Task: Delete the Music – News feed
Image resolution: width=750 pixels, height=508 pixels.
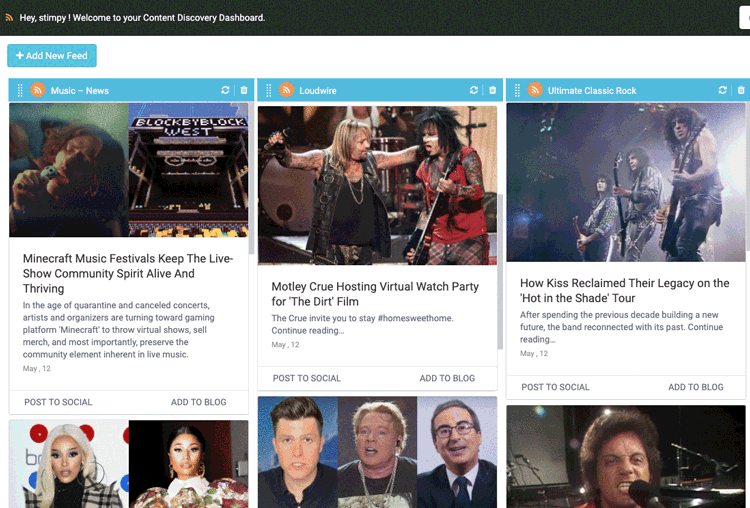Action: [x=244, y=90]
